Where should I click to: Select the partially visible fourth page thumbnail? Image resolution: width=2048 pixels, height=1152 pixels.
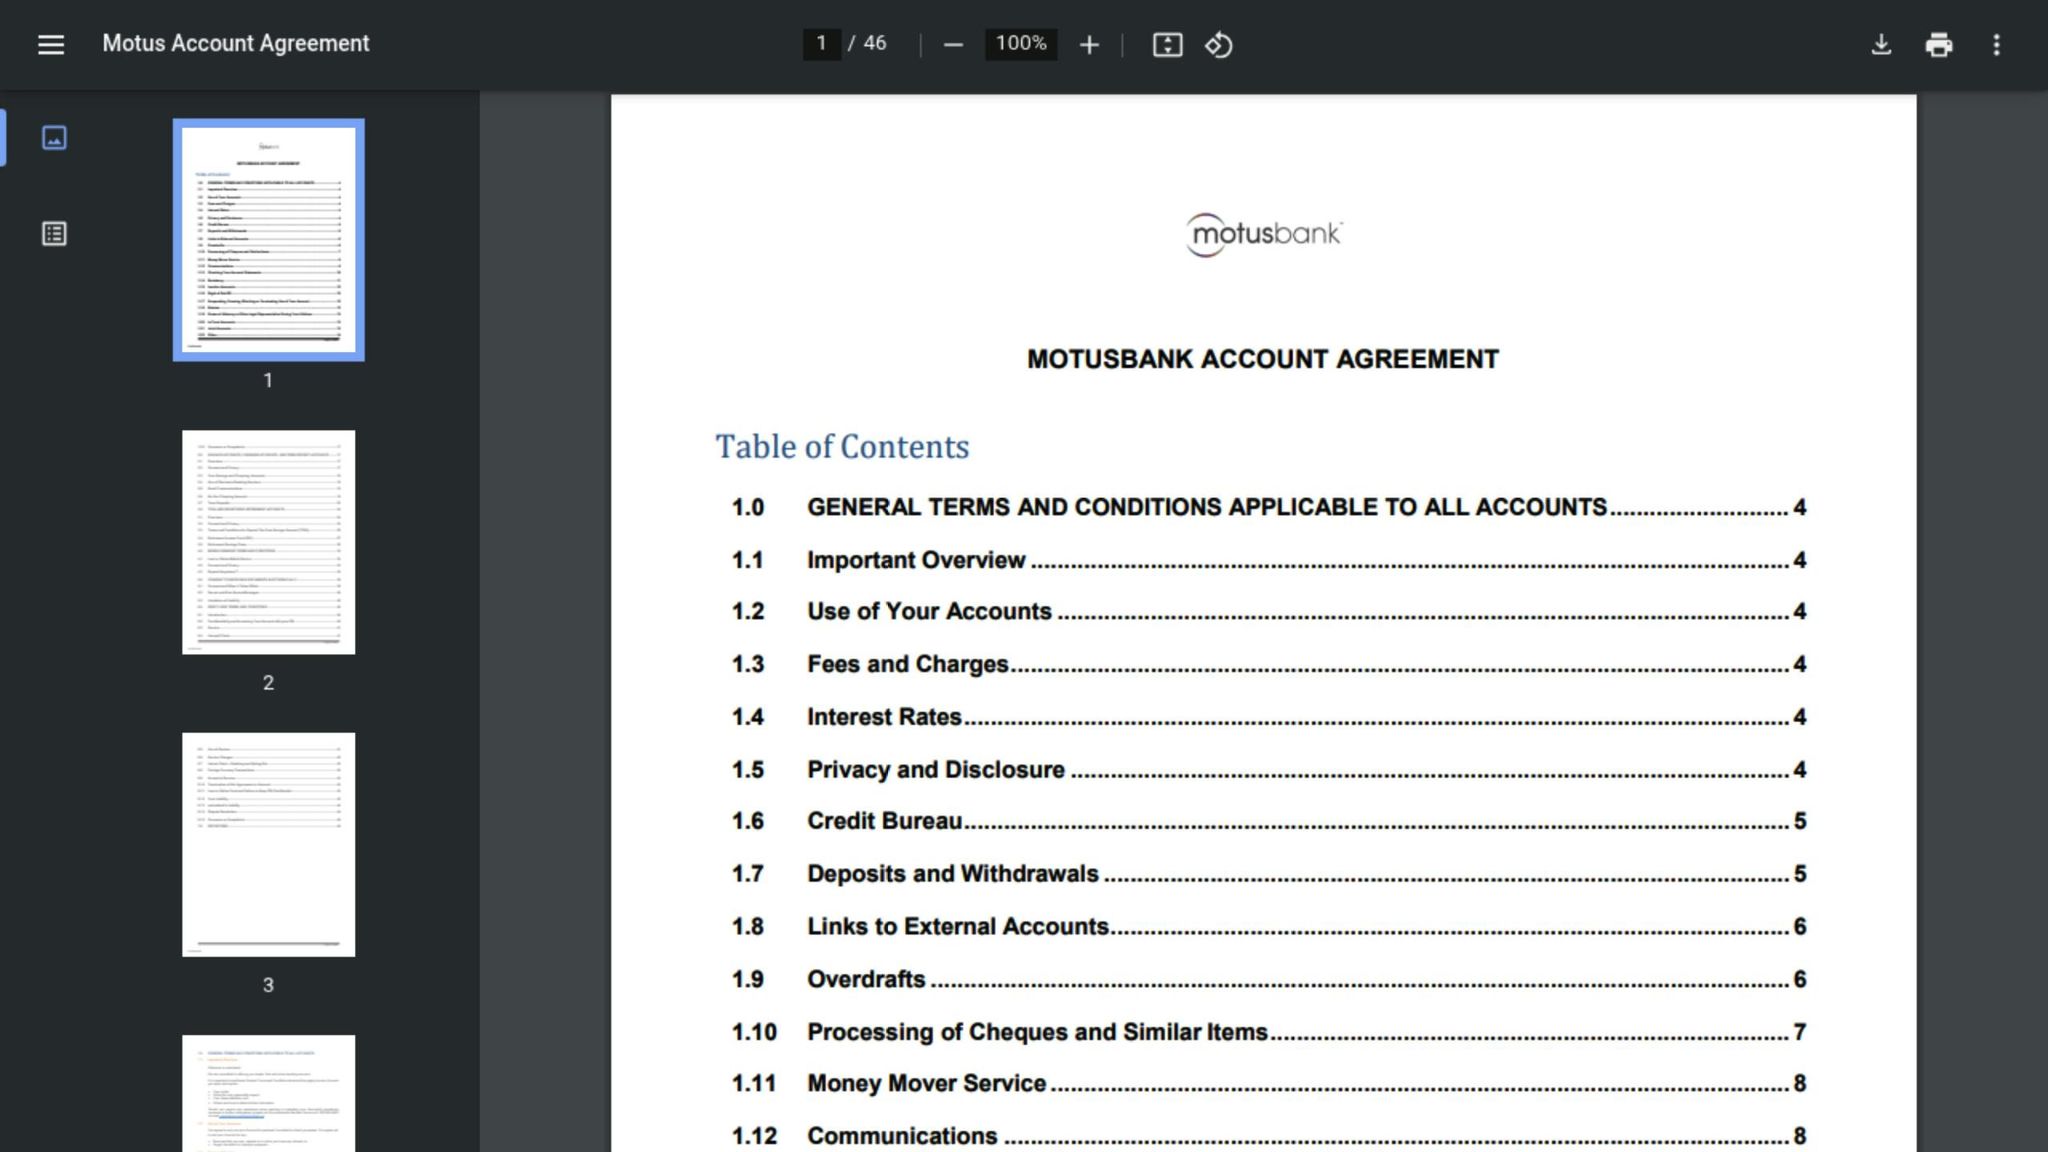(x=268, y=1093)
